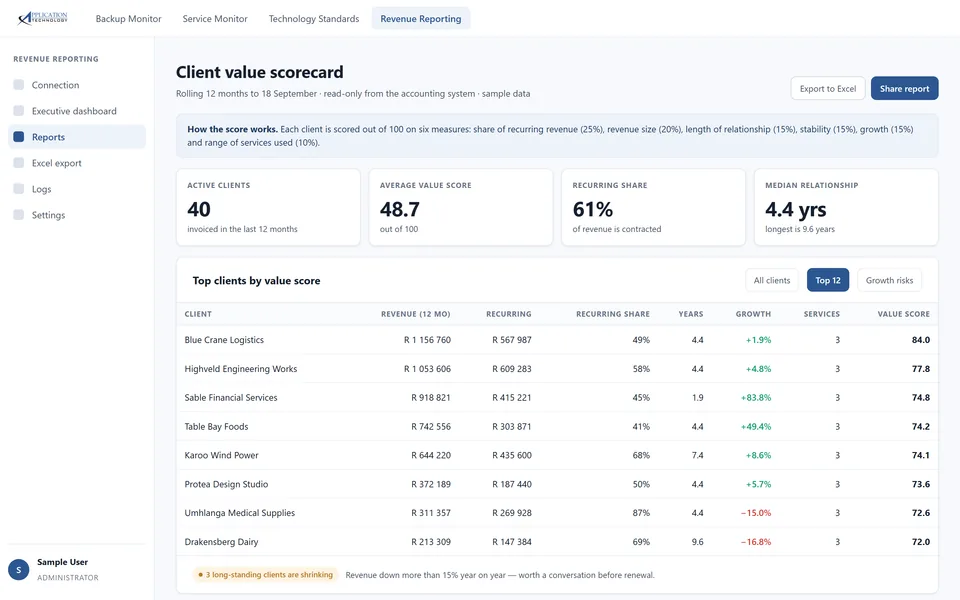Click the Recurring column header

(x=509, y=314)
